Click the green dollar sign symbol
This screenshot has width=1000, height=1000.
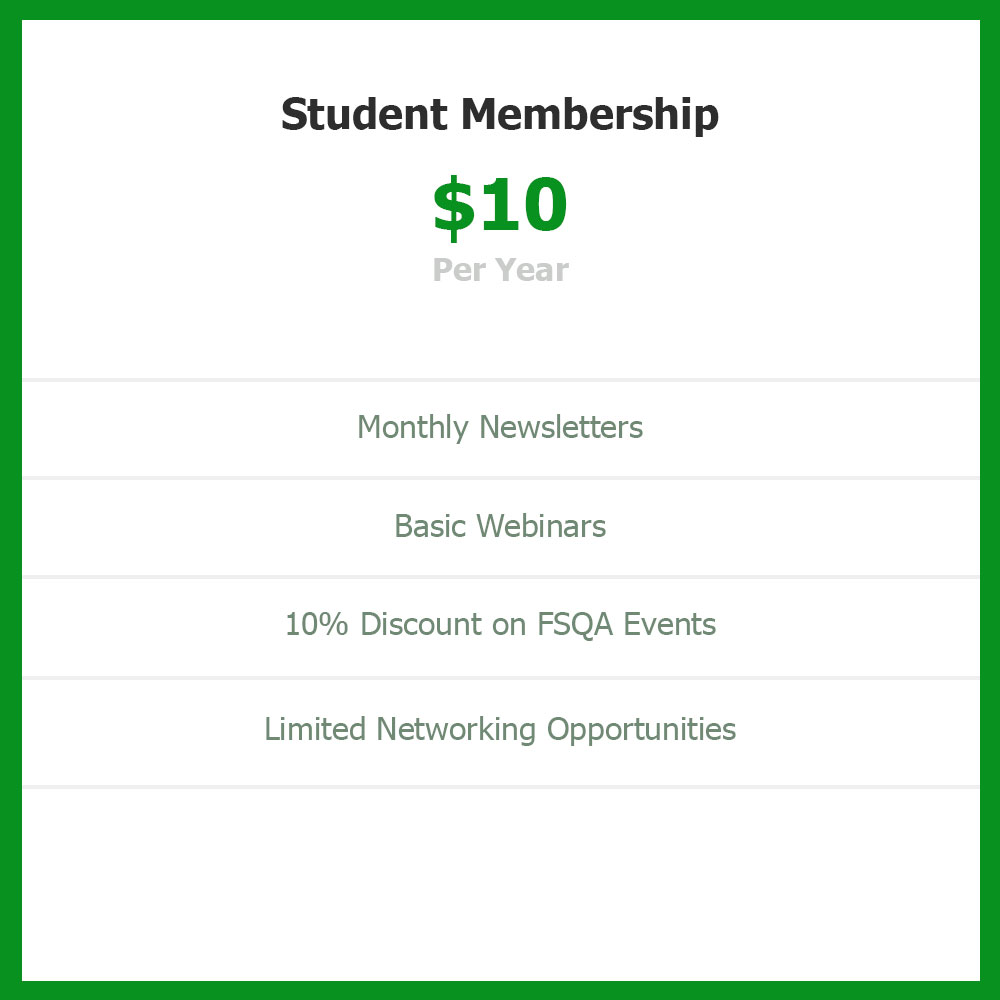(x=453, y=208)
